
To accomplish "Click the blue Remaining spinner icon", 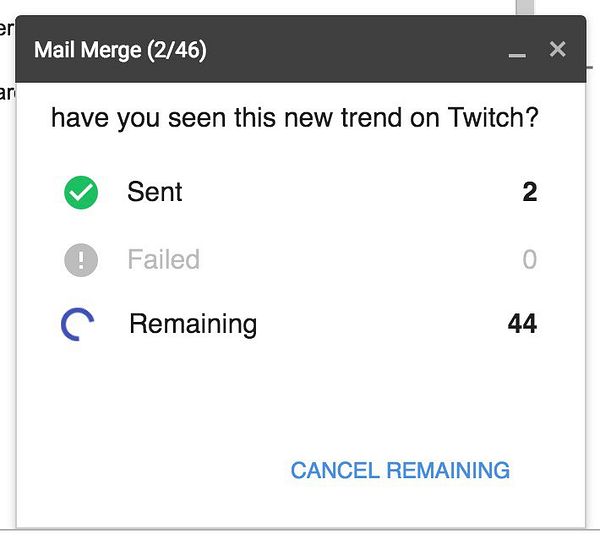I will [x=79, y=324].
